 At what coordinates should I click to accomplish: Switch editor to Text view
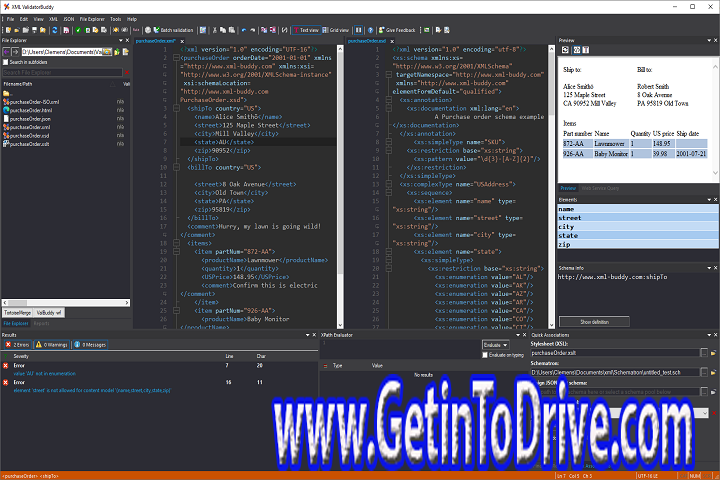coord(306,30)
